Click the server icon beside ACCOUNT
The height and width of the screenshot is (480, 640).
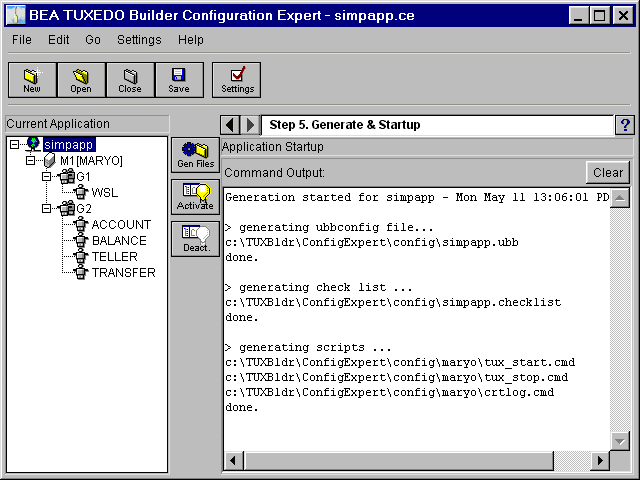(81, 224)
